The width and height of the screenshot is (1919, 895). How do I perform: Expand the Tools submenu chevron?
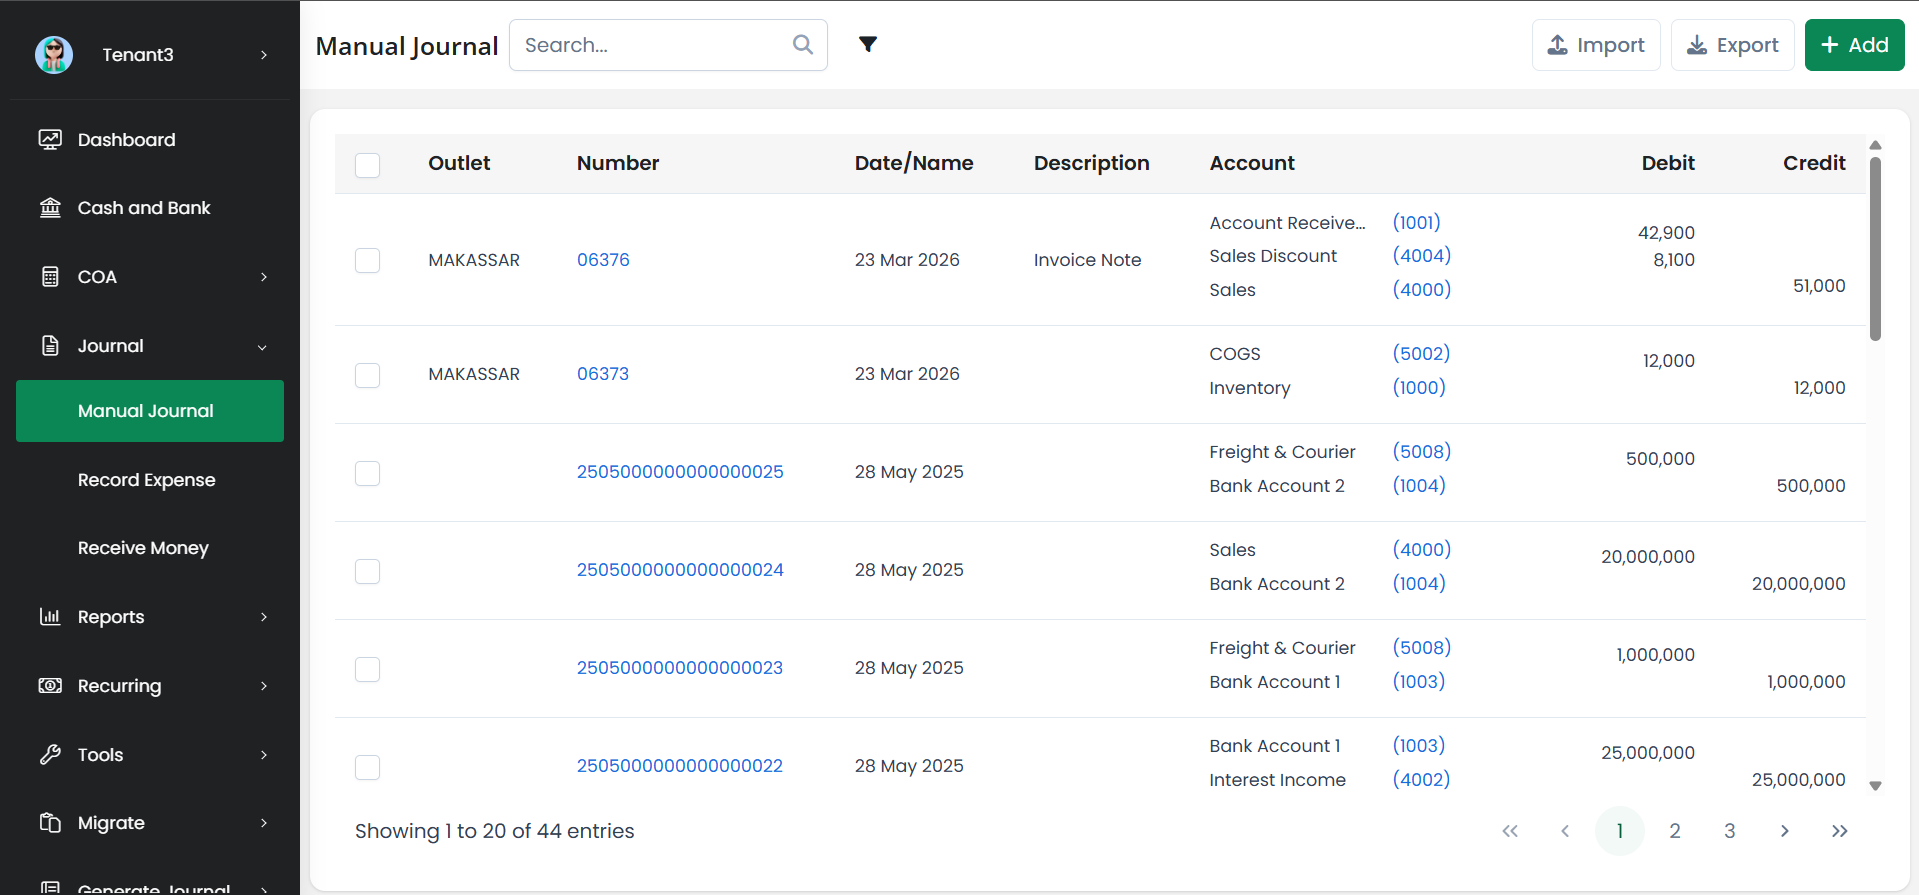264,755
